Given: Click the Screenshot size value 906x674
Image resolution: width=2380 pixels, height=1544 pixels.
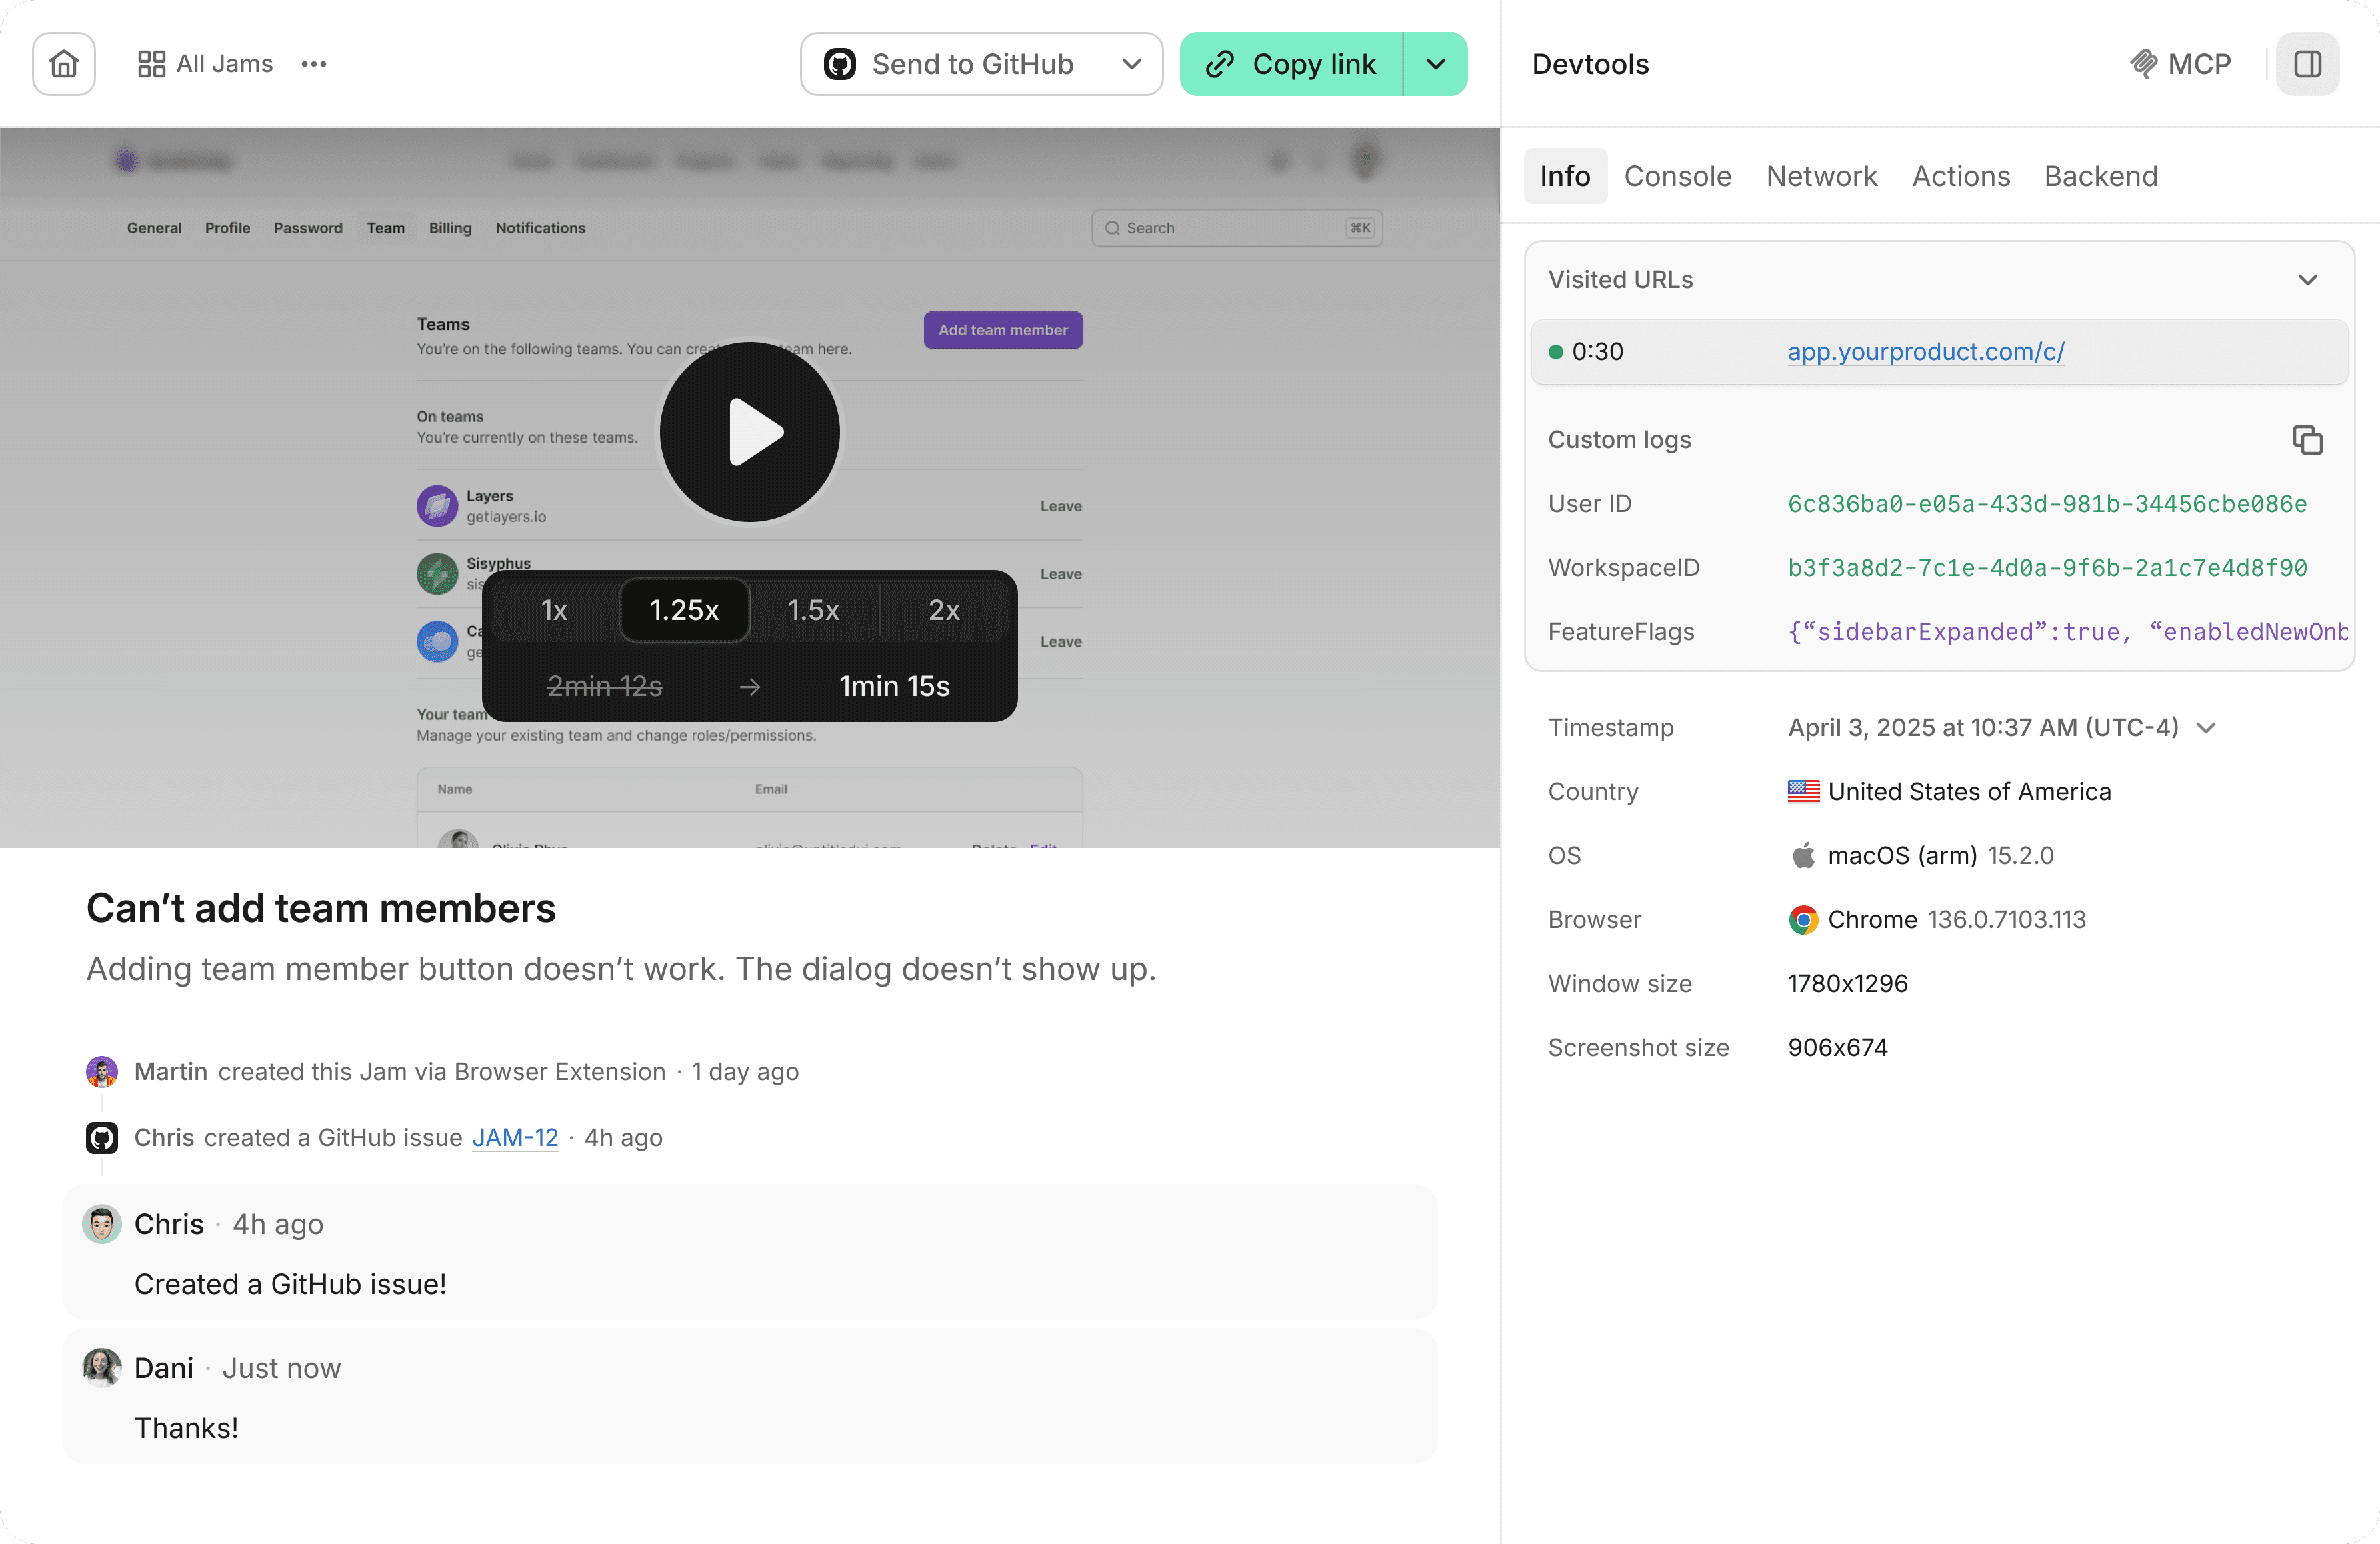Looking at the screenshot, I should coord(1838,1048).
